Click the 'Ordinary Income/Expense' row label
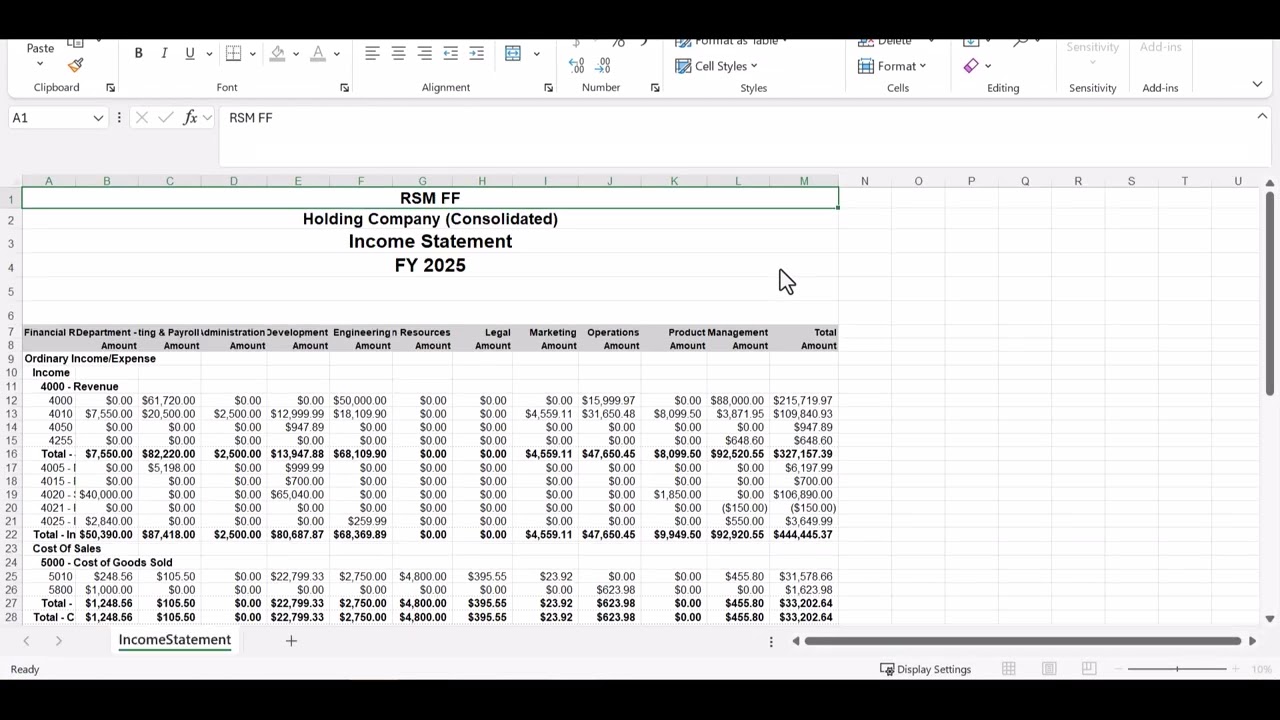Screen dimensions: 1280x720 point(90,359)
